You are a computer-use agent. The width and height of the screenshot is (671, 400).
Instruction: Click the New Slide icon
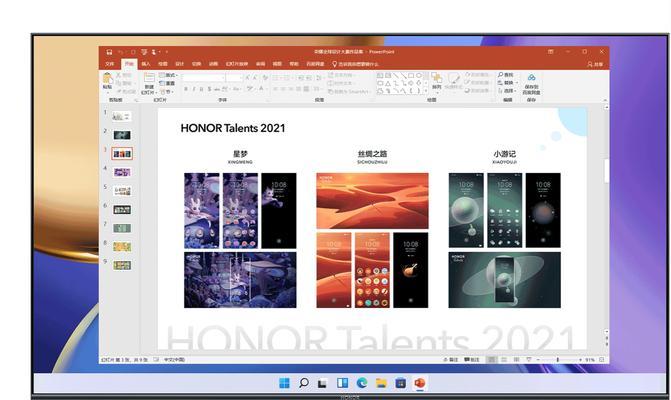[149, 77]
